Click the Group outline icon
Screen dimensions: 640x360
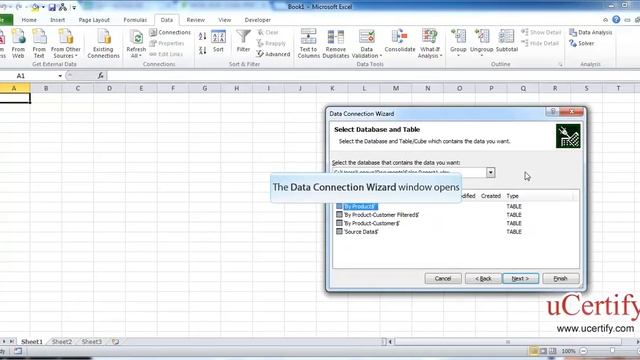[x=458, y=41]
